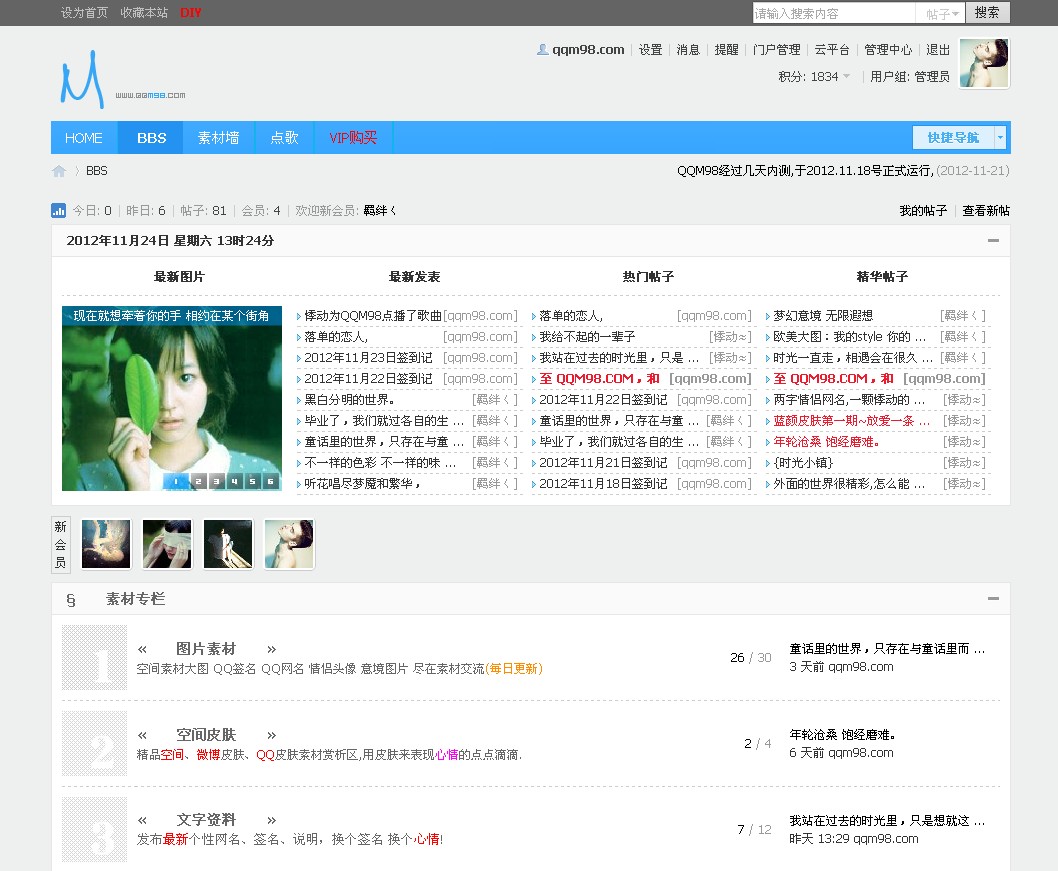The height and width of the screenshot is (871, 1058).
Task: Open the second new member avatar
Action: pyautogui.click(x=167, y=544)
